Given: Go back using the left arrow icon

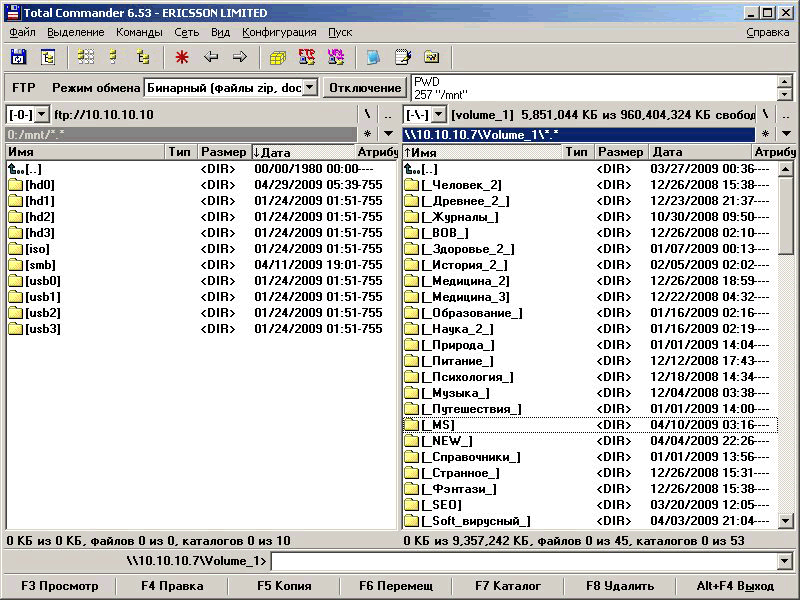Looking at the screenshot, I should point(211,57).
